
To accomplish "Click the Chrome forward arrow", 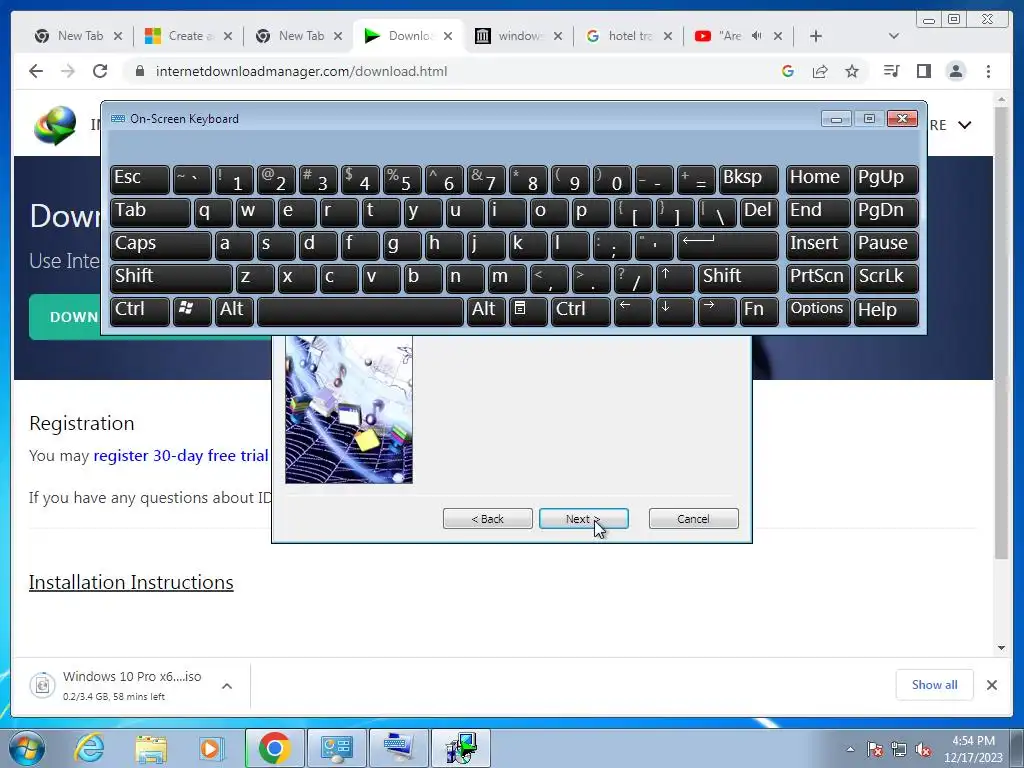I will tap(68, 71).
